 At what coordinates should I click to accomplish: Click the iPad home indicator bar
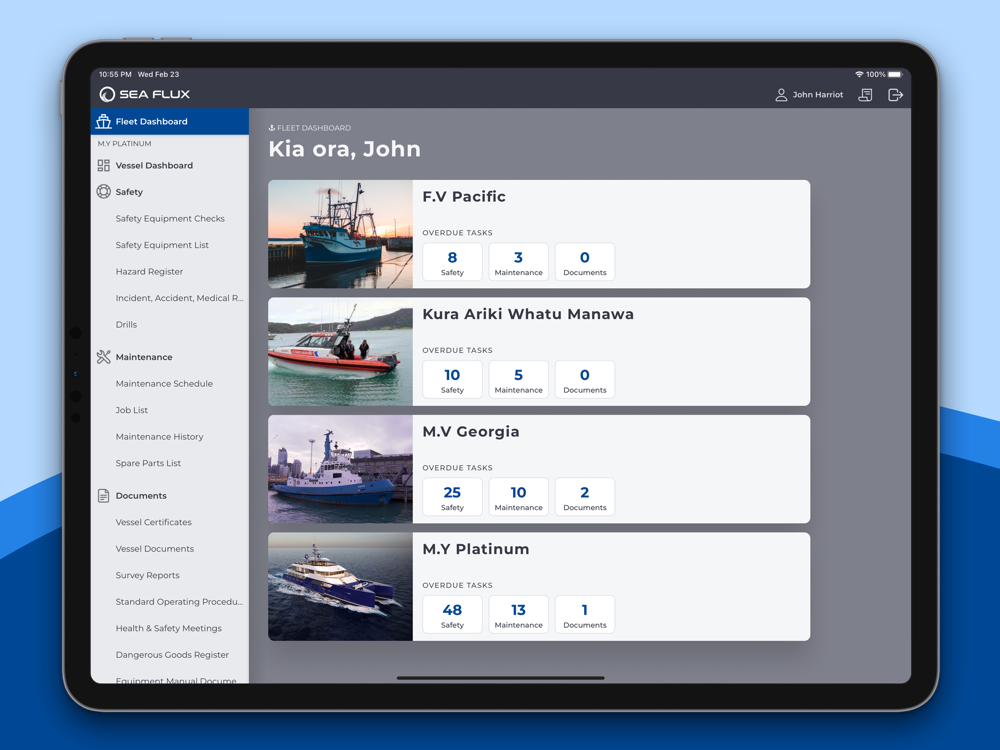click(501, 678)
